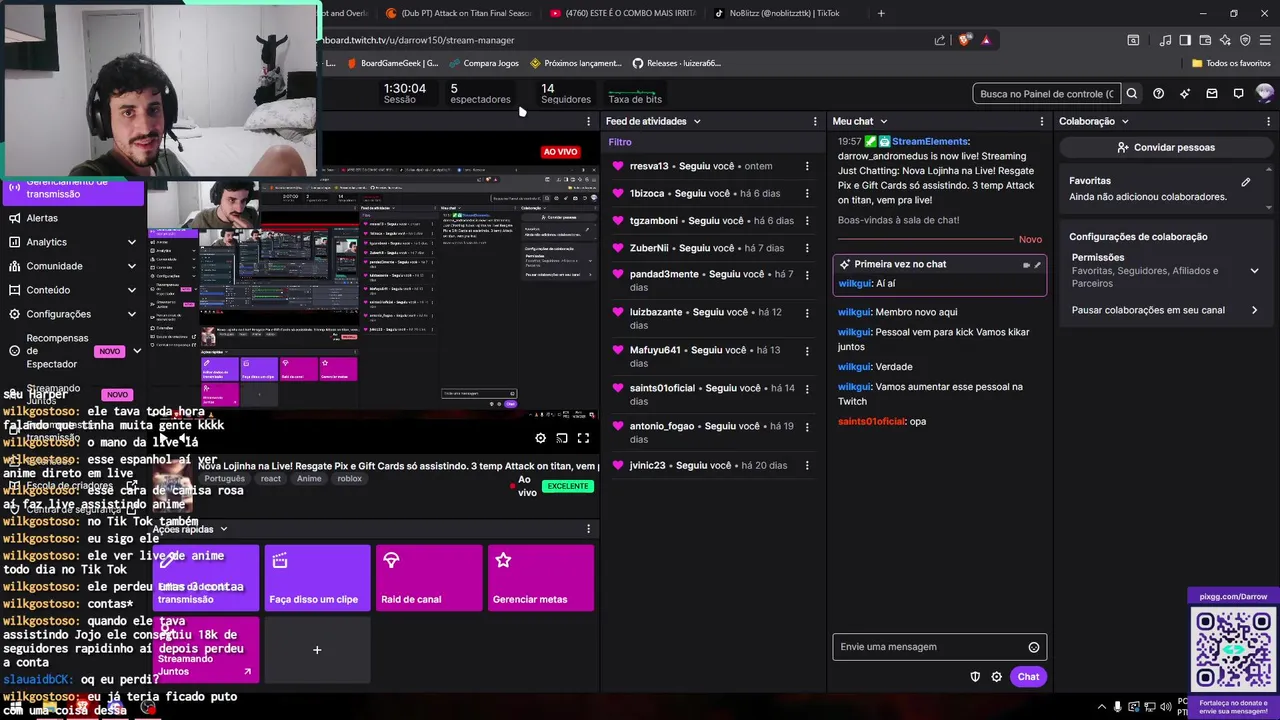Open options for Mafuyu641 follow event
1280x720 pixels.
pyautogui.click(x=807, y=350)
